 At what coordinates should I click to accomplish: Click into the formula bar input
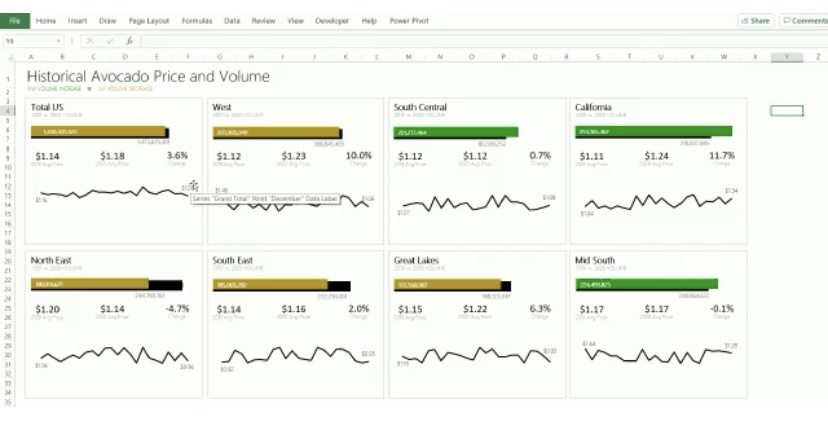(x=483, y=41)
